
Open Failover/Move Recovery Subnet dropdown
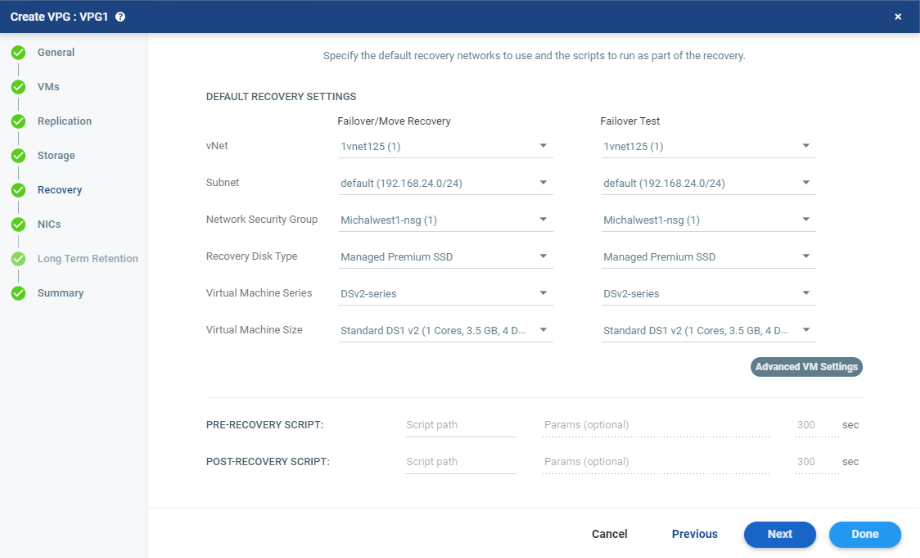(446, 183)
